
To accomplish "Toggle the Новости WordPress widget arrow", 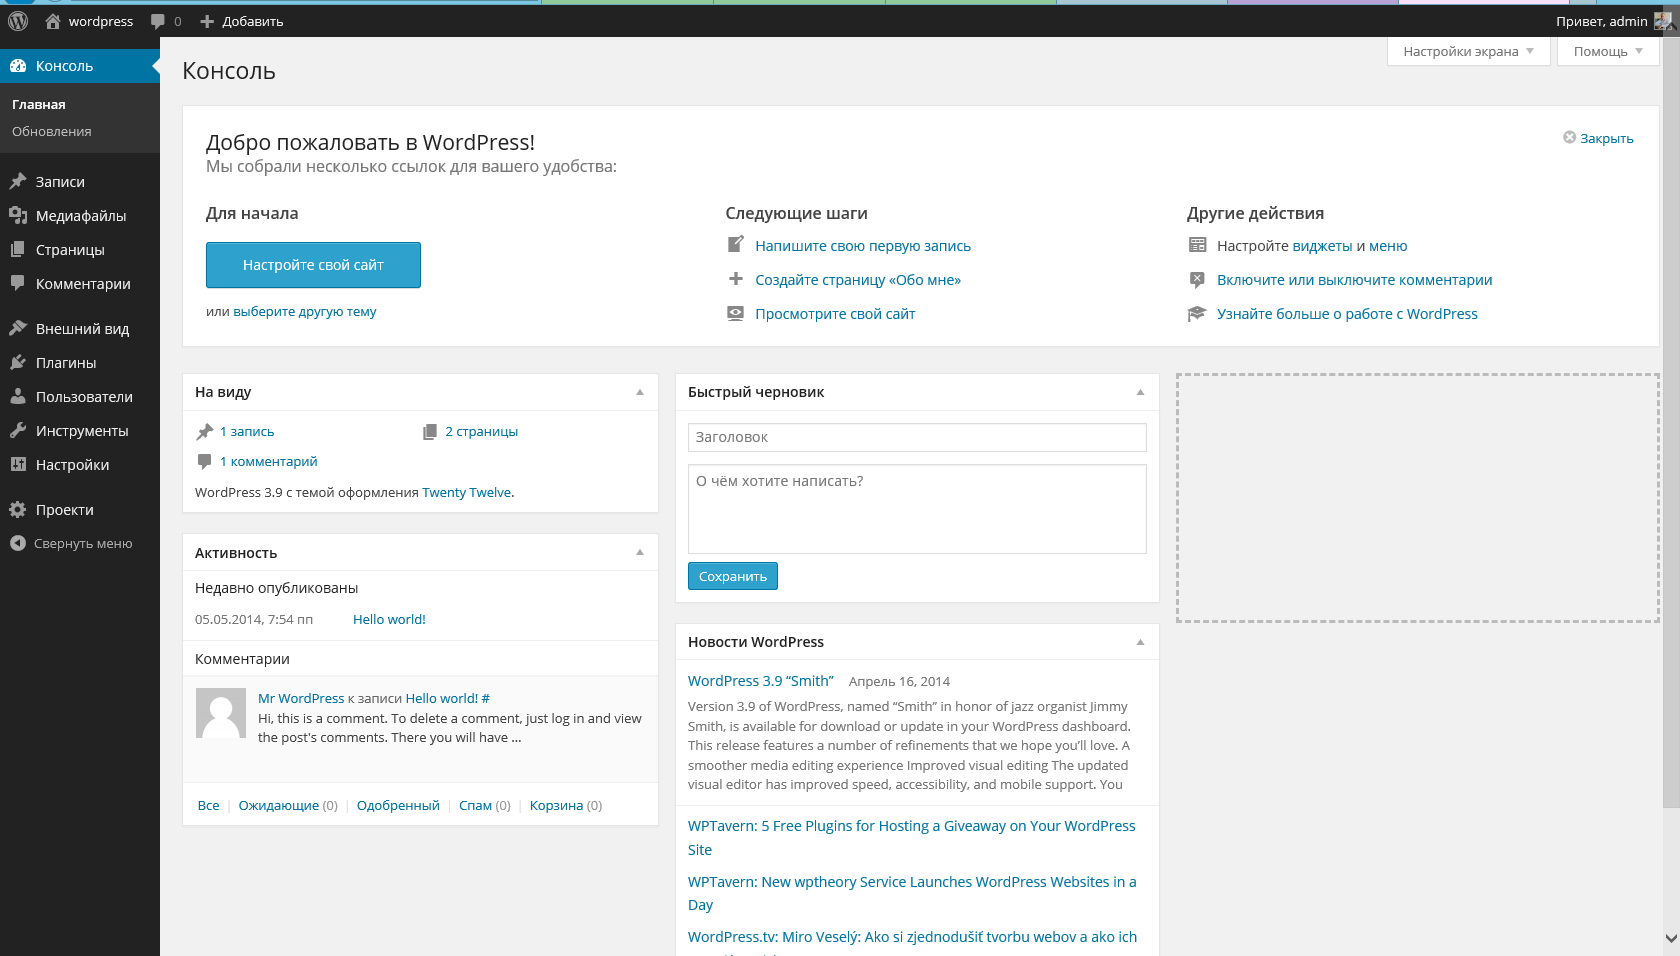I will (1140, 642).
